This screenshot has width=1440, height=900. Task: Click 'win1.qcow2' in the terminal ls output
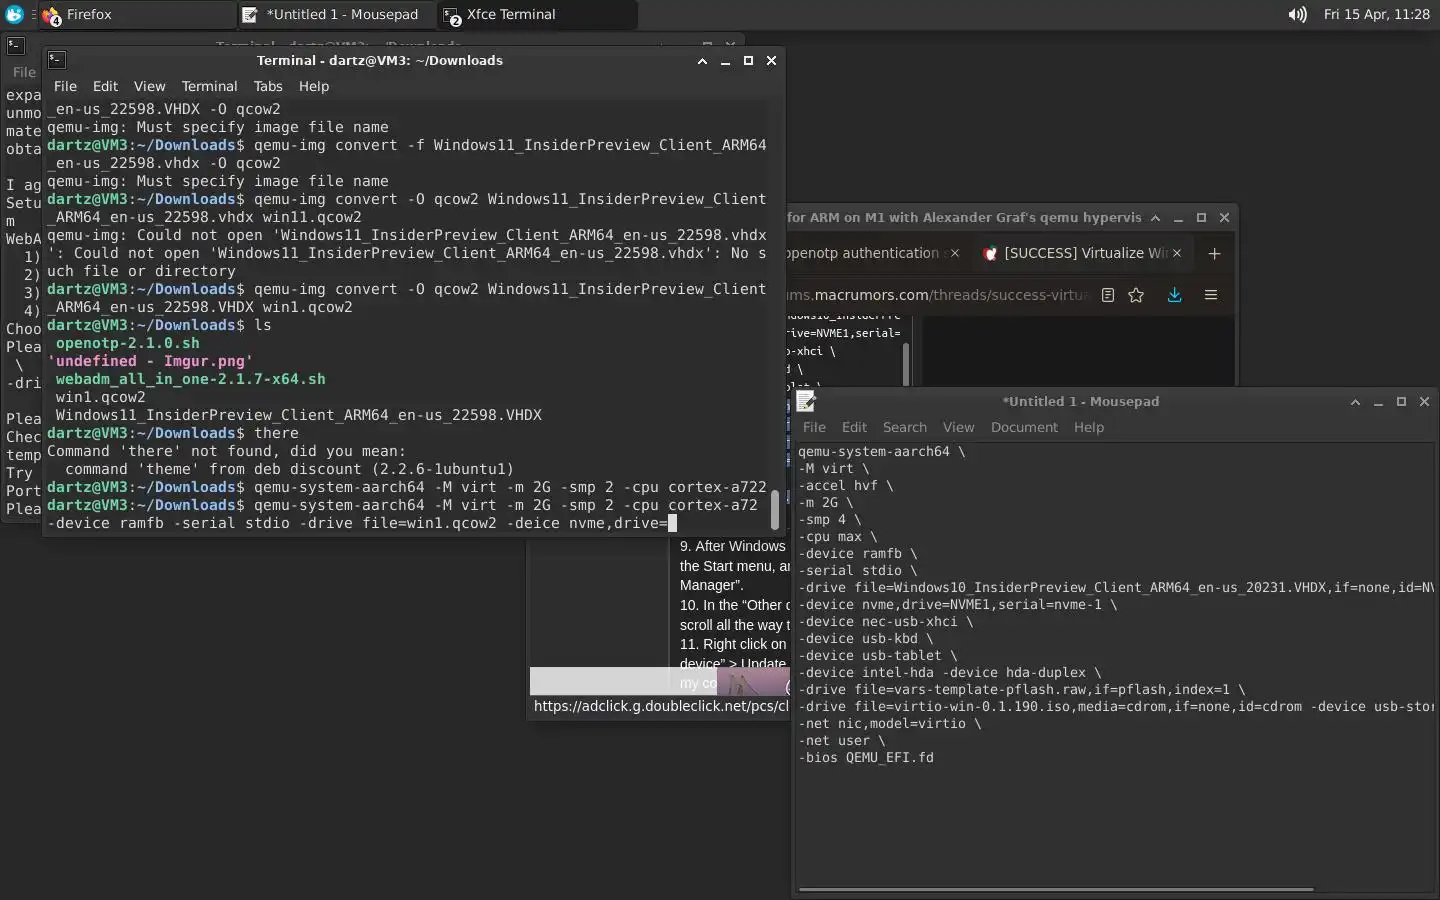click(100, 397)
